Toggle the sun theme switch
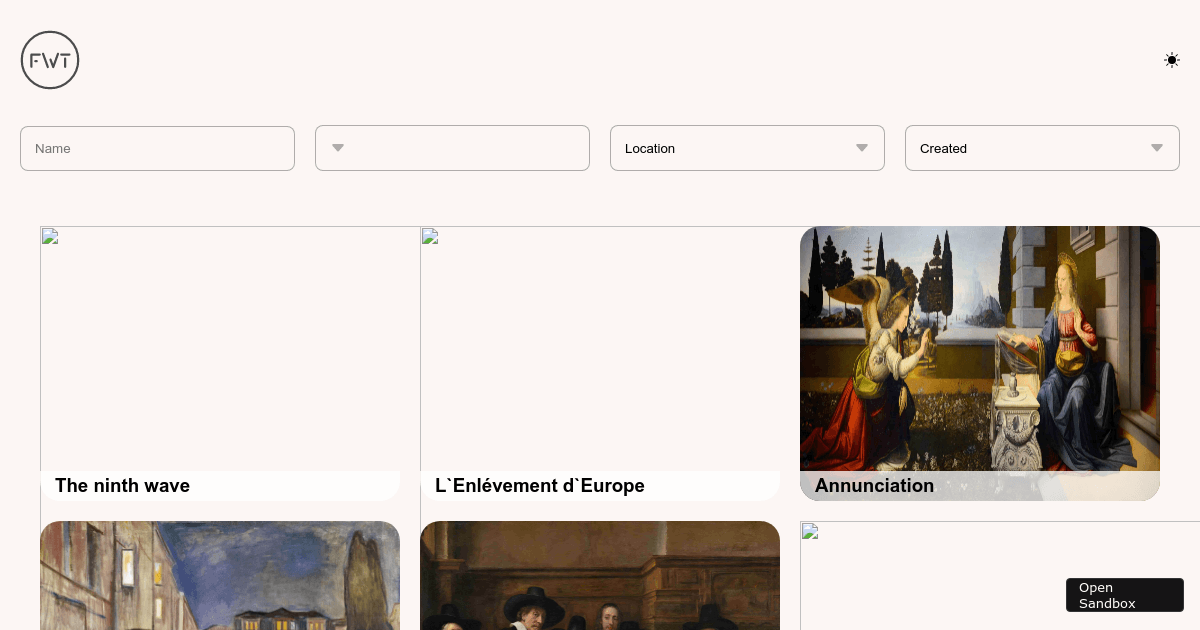 1172,60
